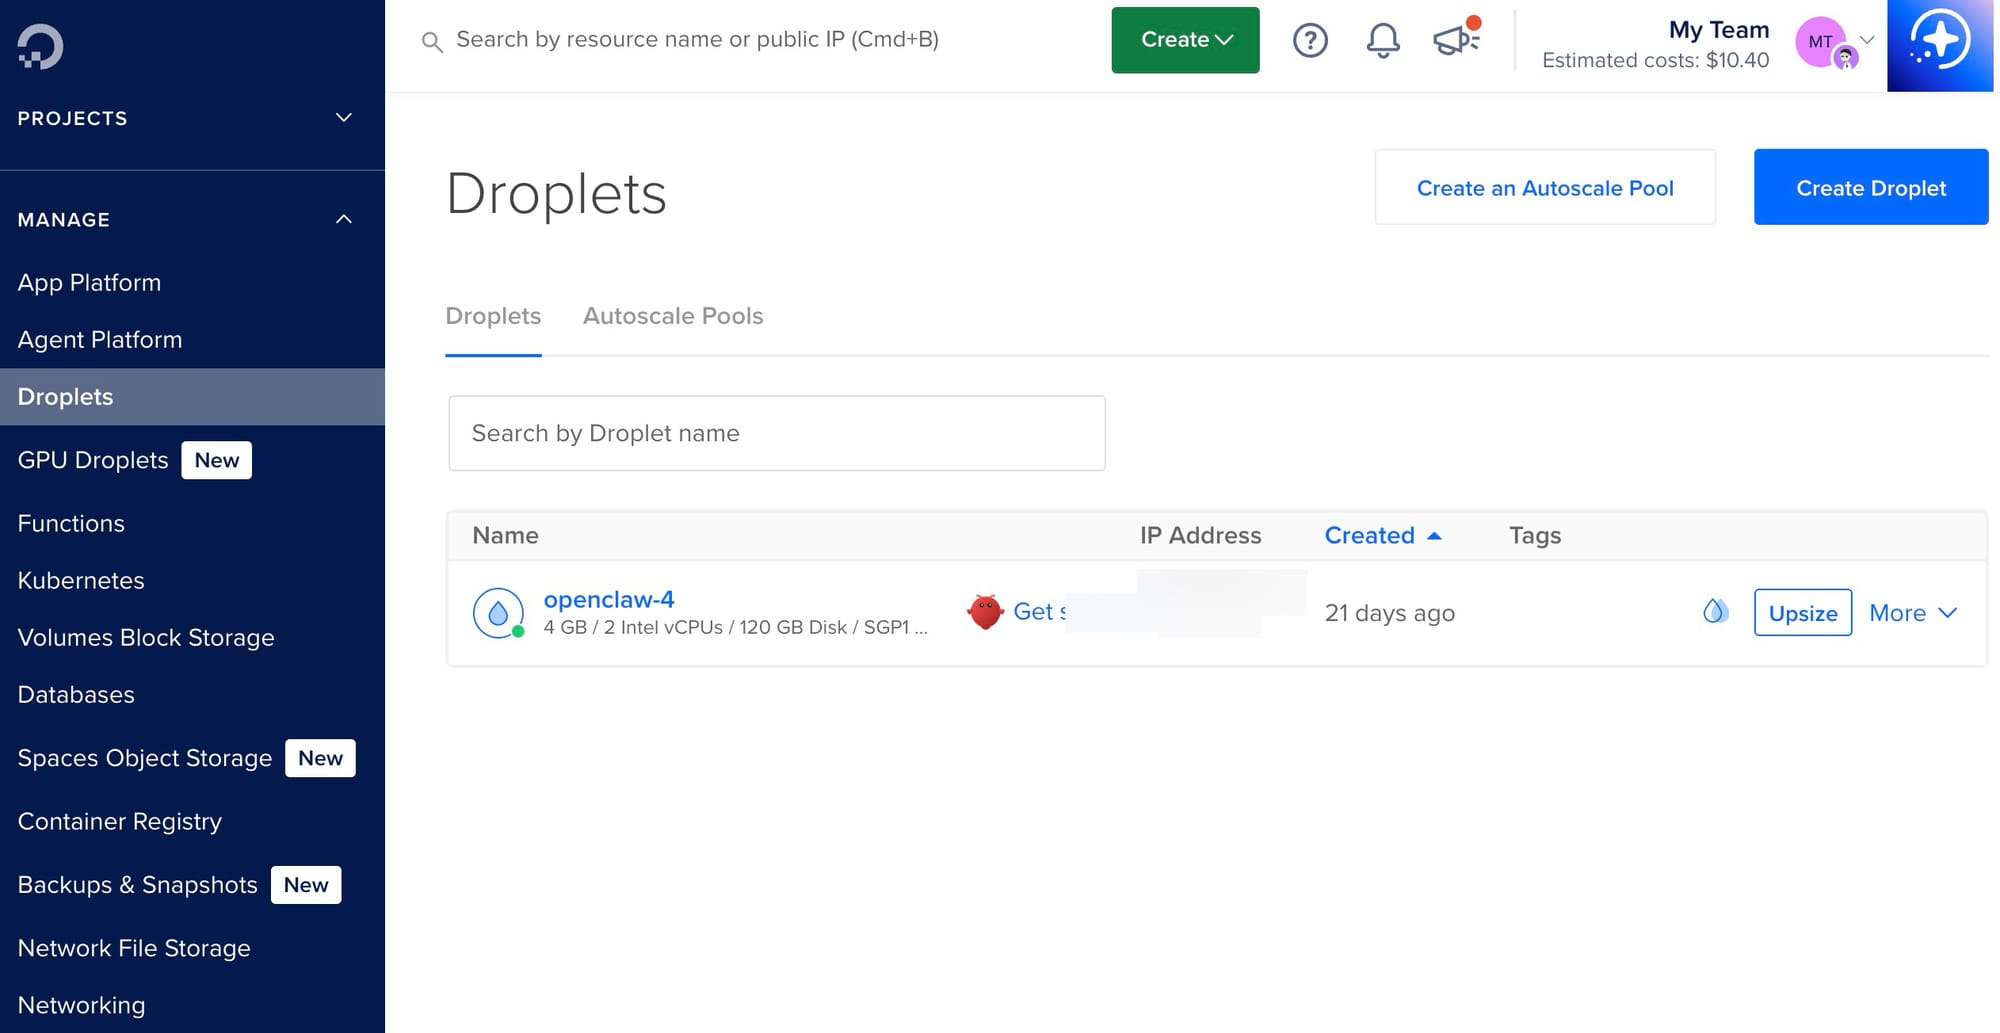Viewport: 2000px width, 1033px height.
Task: Click the Tags column header
Action: click(1535, 535)
